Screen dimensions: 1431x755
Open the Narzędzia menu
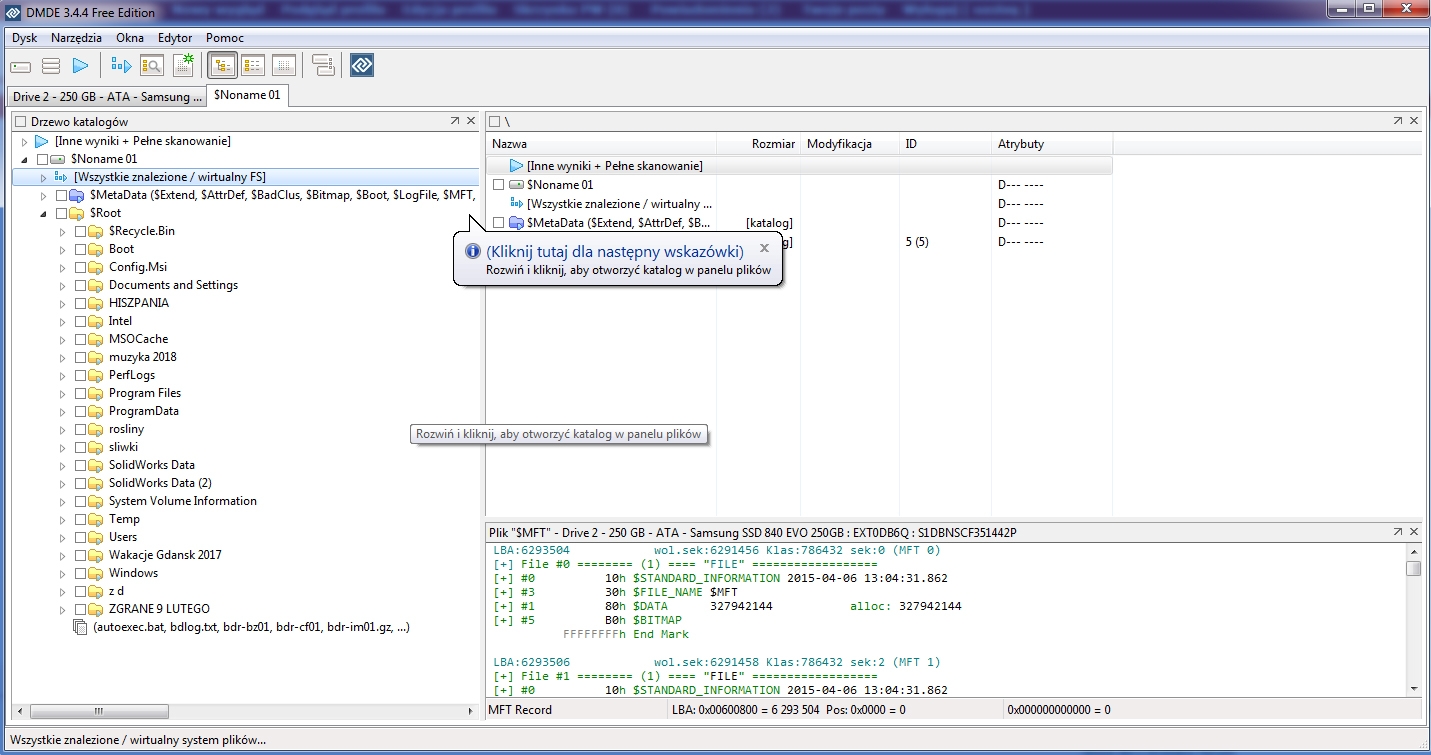tap(76, 38)
